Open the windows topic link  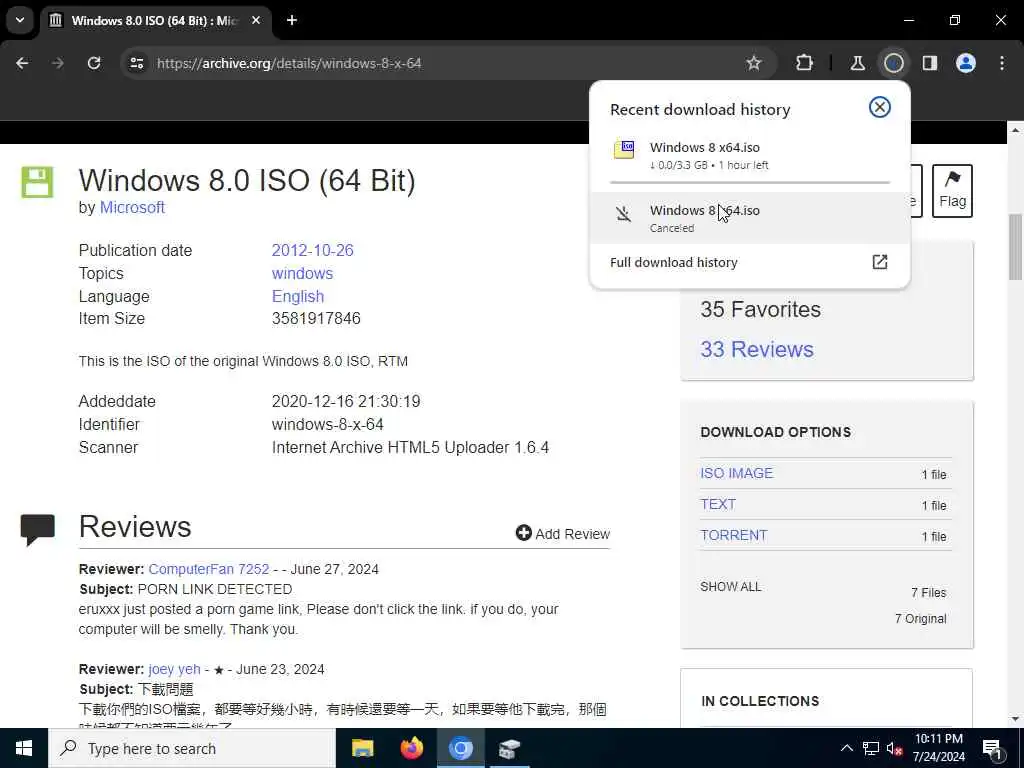(x=302, y=273)
